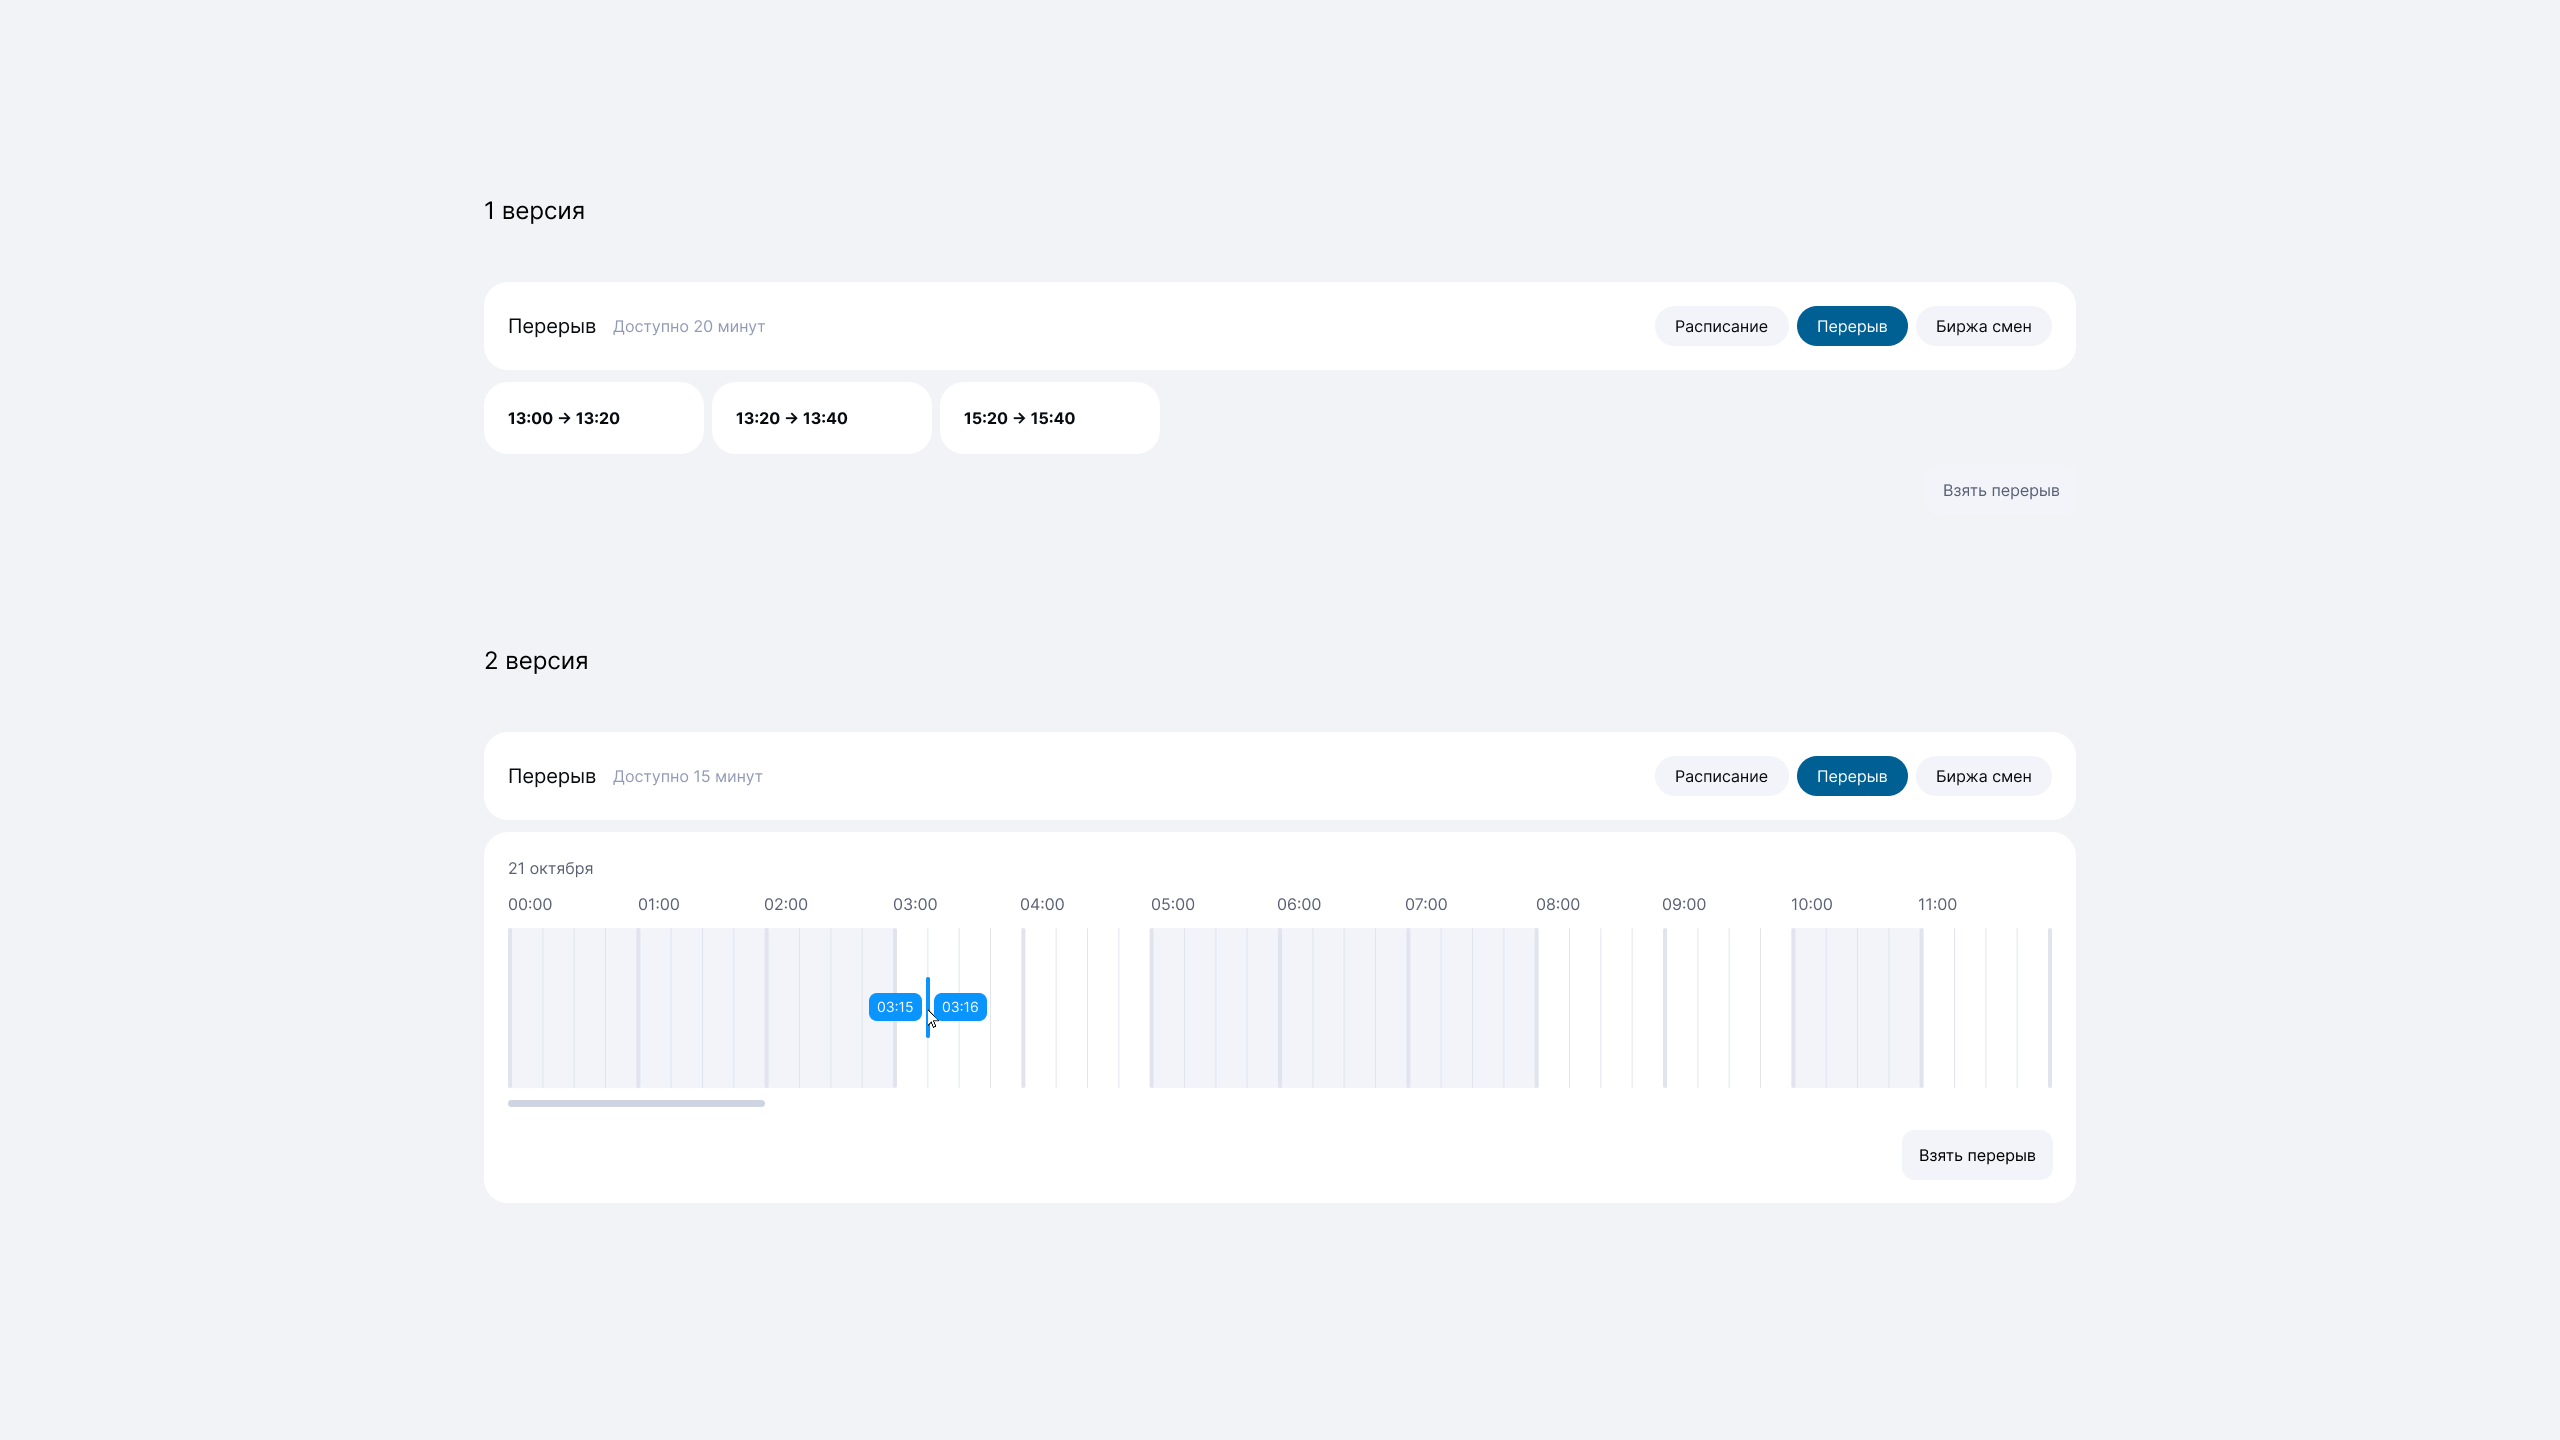Click the 04:00 hour label on timeline
Screen dimensions: 2560x1440
(1041, 904)
